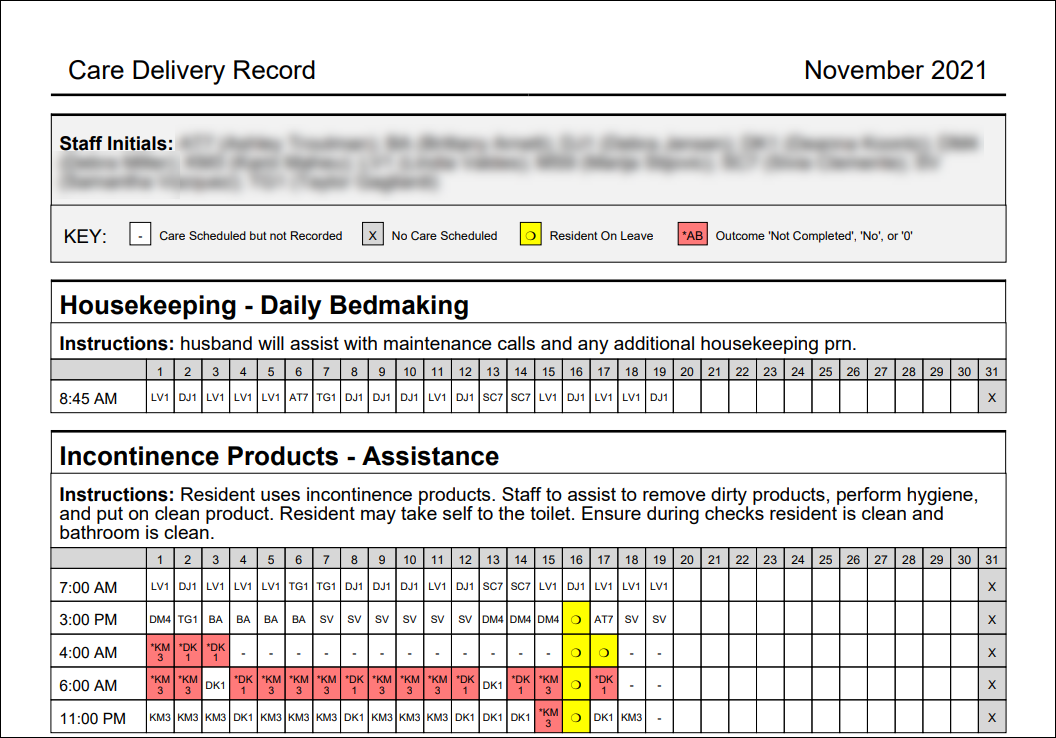Viewport: 1056px width, 738px height.
Task: Click the 'Care Scheduled but not Recorded' dash key box
Action: pos(140,235)
